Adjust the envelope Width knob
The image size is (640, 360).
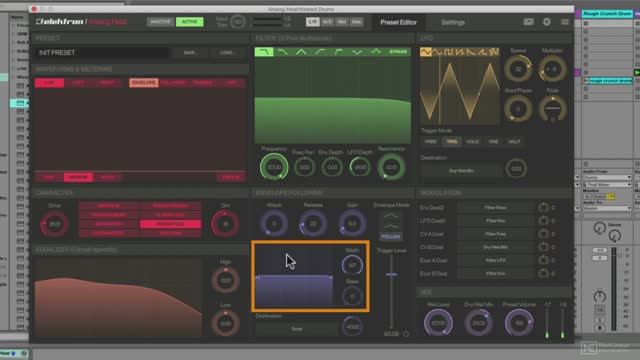tap(352, 265)
